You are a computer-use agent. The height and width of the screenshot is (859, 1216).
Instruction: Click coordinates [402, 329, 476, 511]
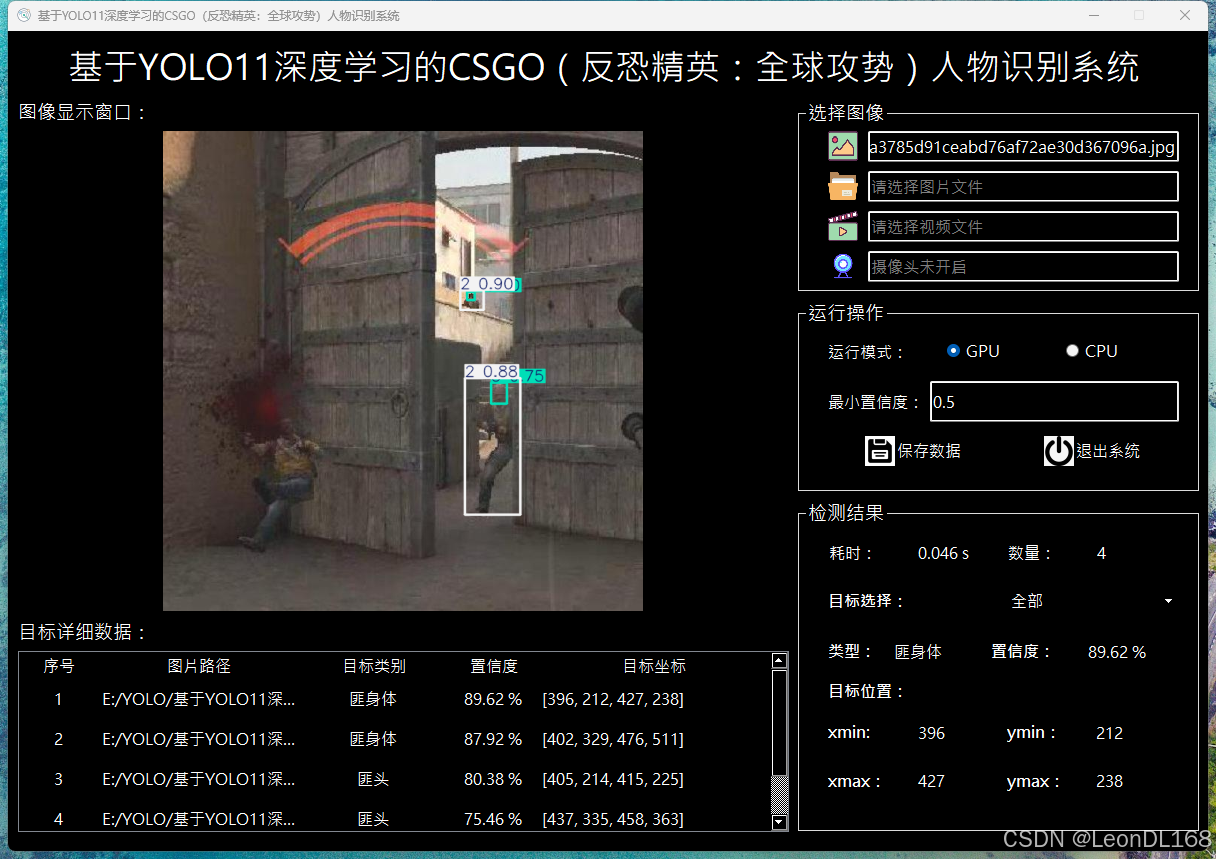coord(613,740)
